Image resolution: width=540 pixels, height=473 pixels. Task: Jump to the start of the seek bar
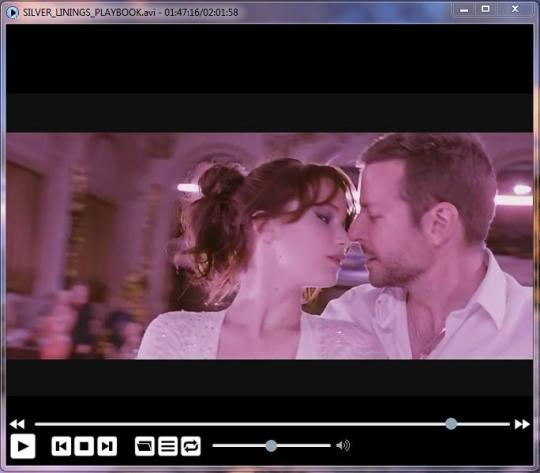click(x=36, y=424)
